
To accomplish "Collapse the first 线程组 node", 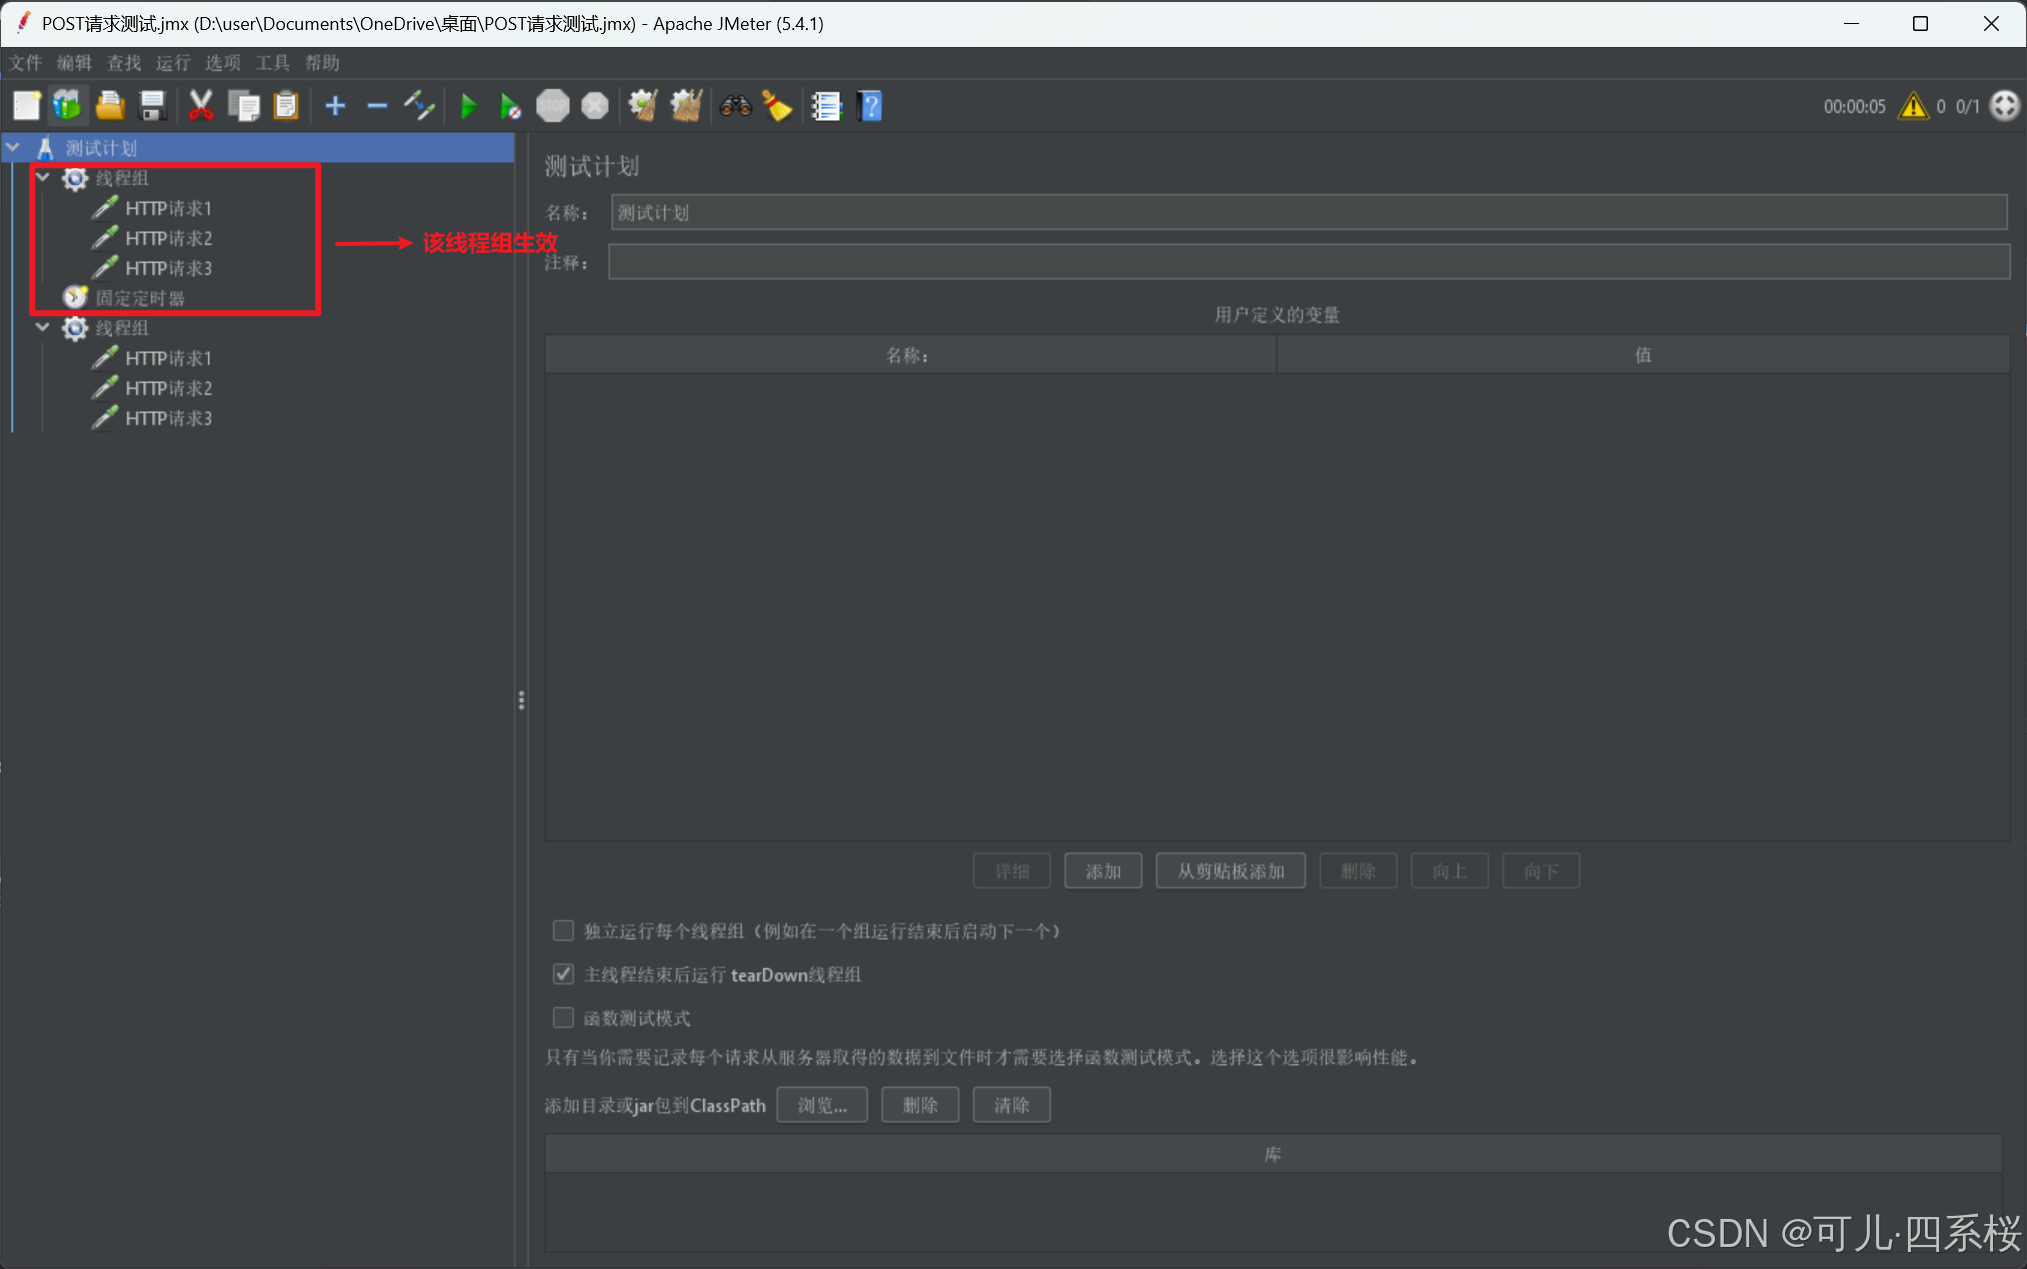I will click(43, 178).
